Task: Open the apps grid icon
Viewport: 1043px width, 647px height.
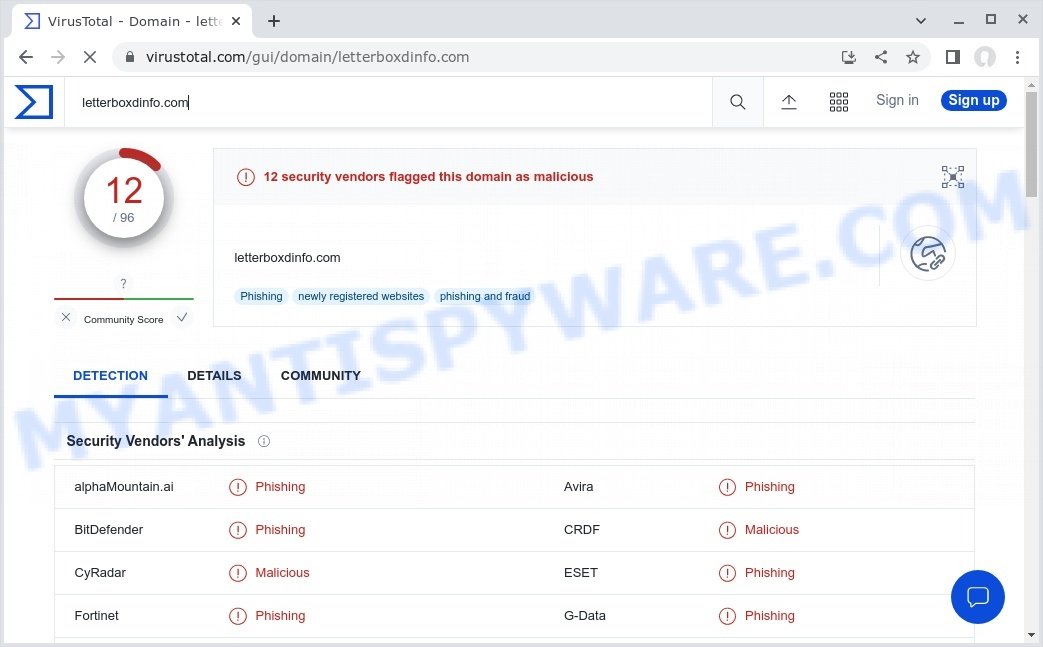Action: coord(838,102)
